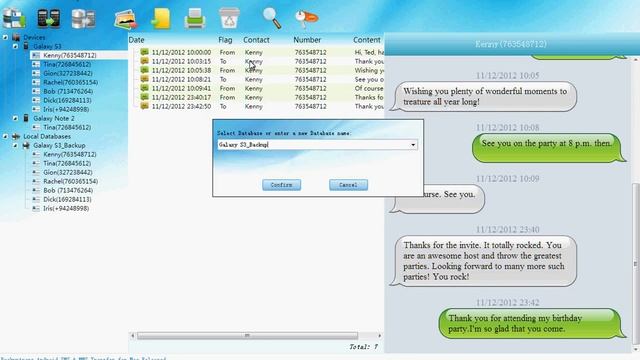
Task: Collapse the Galaxy S3_Backup node
Action: tap(15, 145)
